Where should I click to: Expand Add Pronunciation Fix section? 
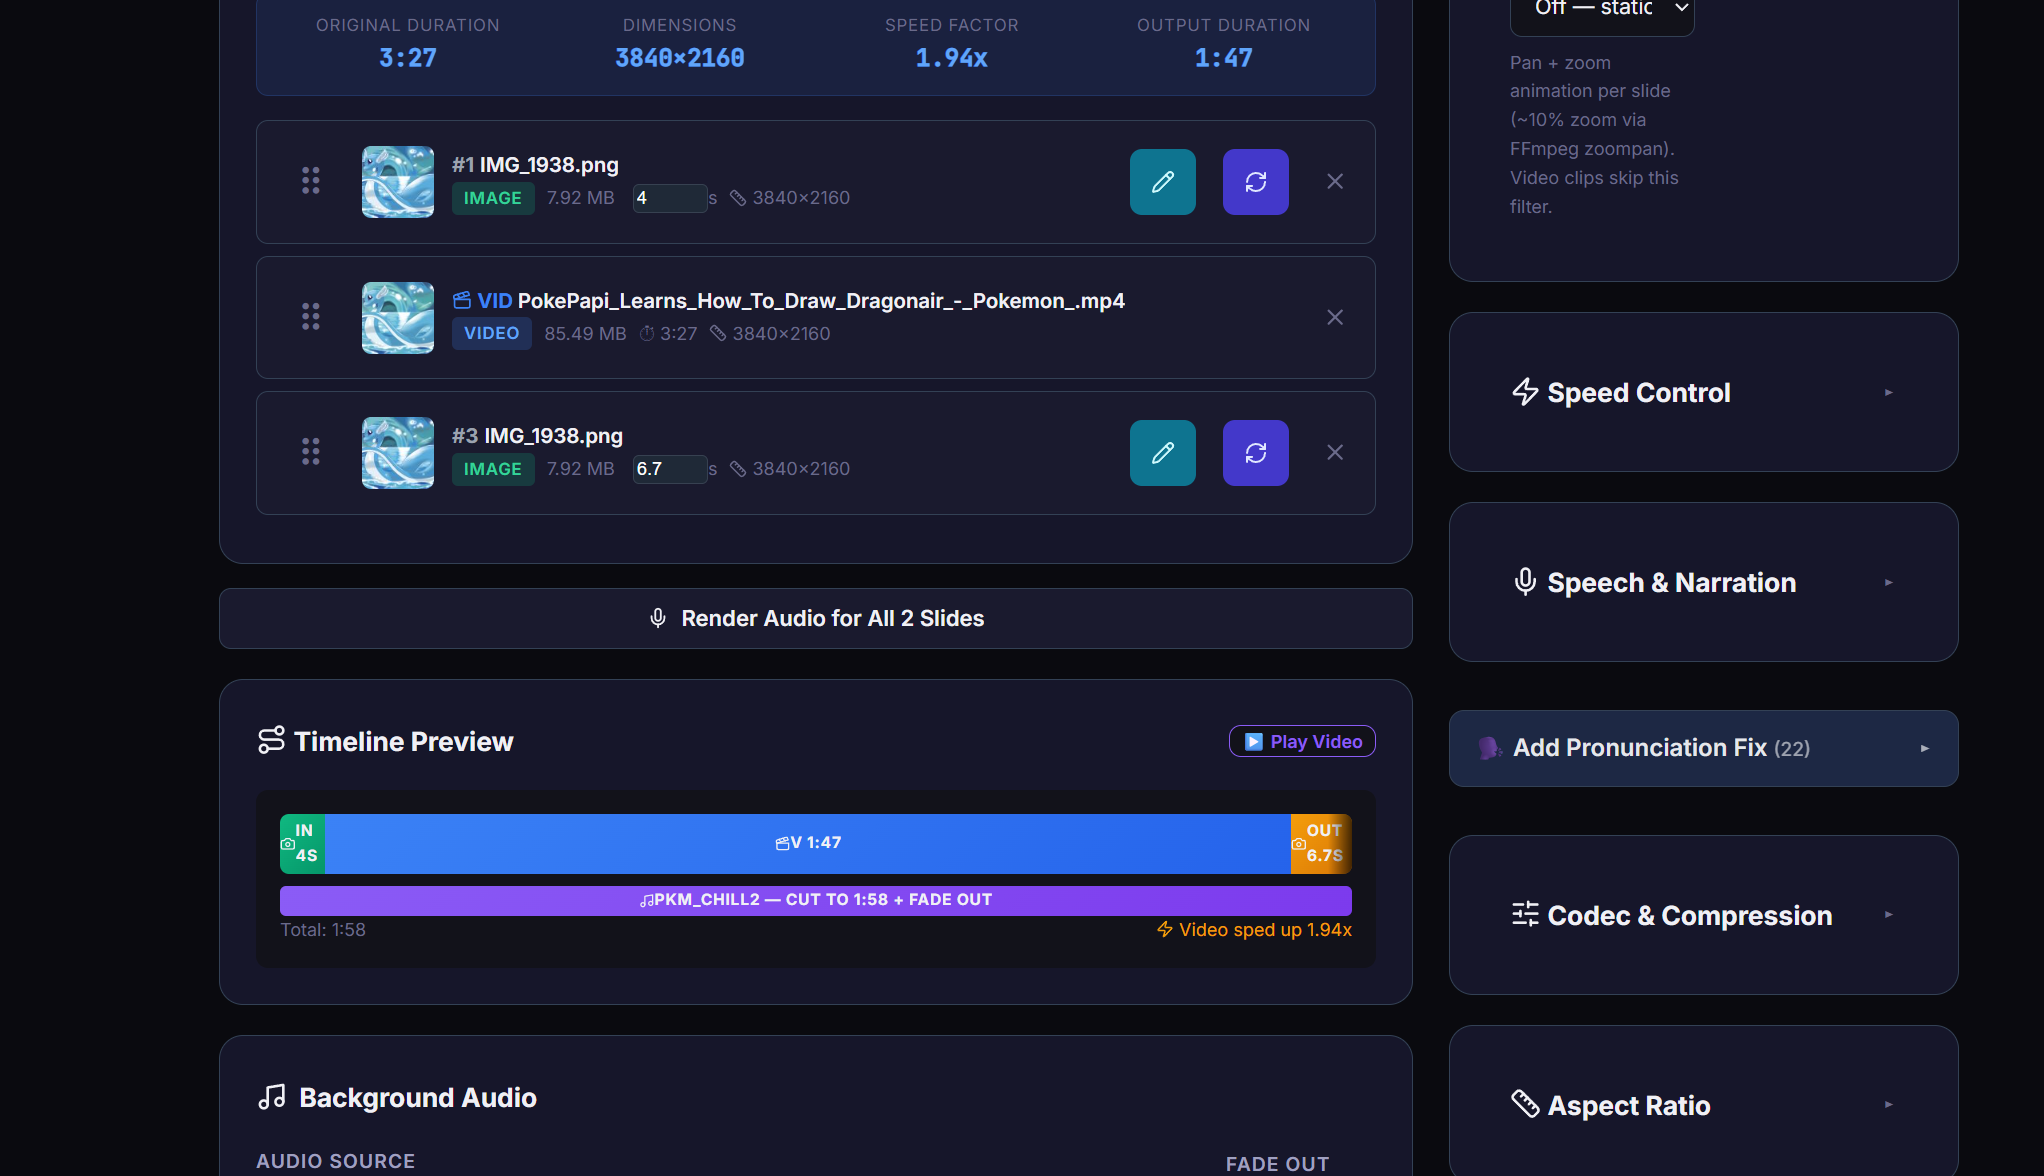pyautogui.click(x=1703, y=748)
